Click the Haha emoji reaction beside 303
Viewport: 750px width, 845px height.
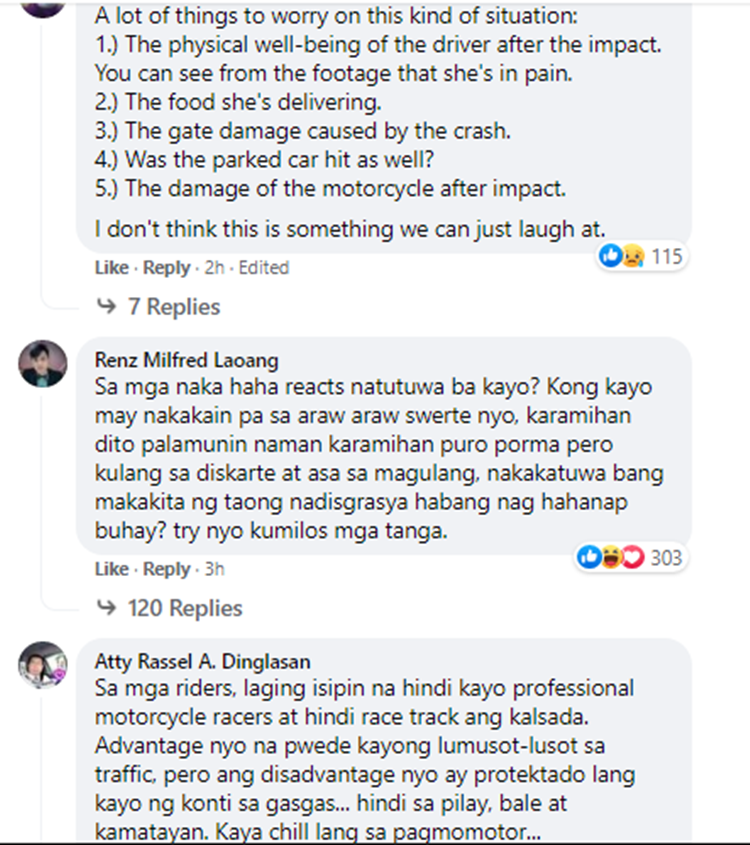tap(610, 557)
